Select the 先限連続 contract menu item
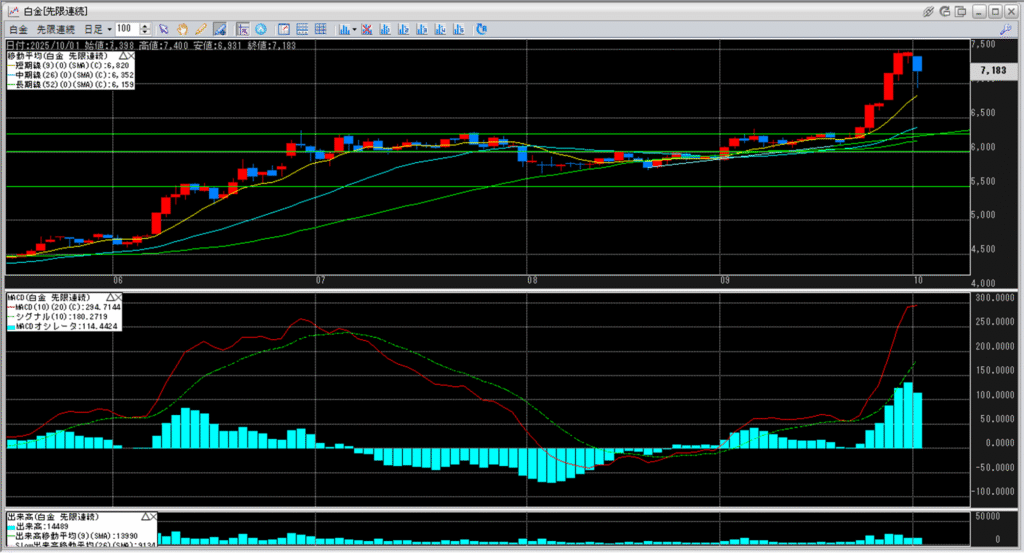 54,30
